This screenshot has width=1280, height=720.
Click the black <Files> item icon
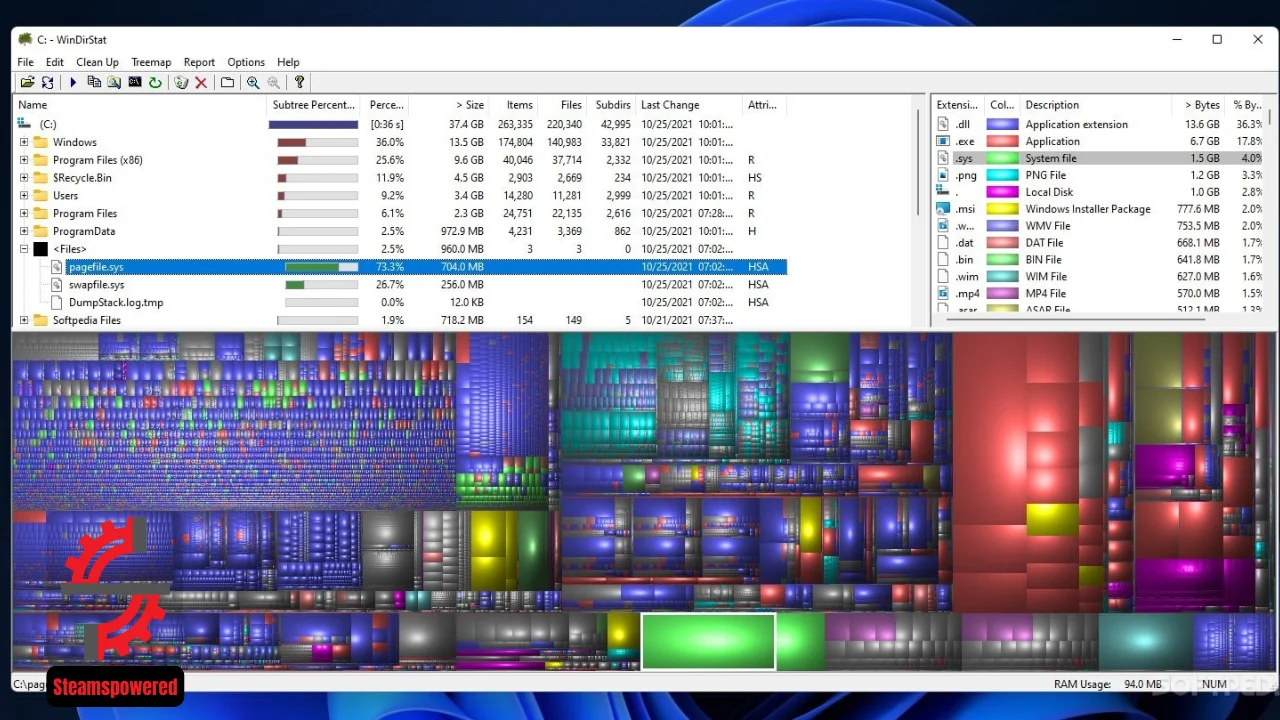[40, 249]
